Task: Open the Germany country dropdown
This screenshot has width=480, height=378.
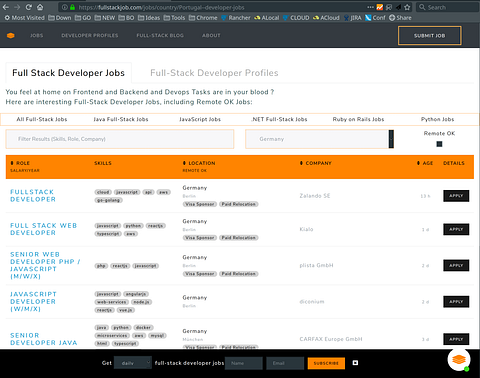Action: pos(319,139)
